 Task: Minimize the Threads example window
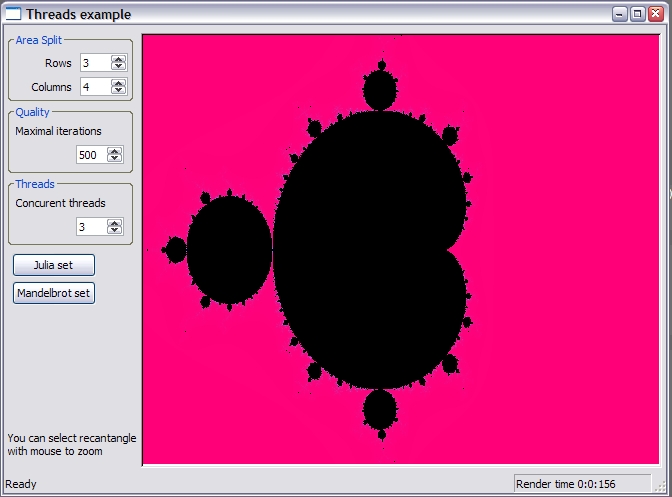coord(621,14)
